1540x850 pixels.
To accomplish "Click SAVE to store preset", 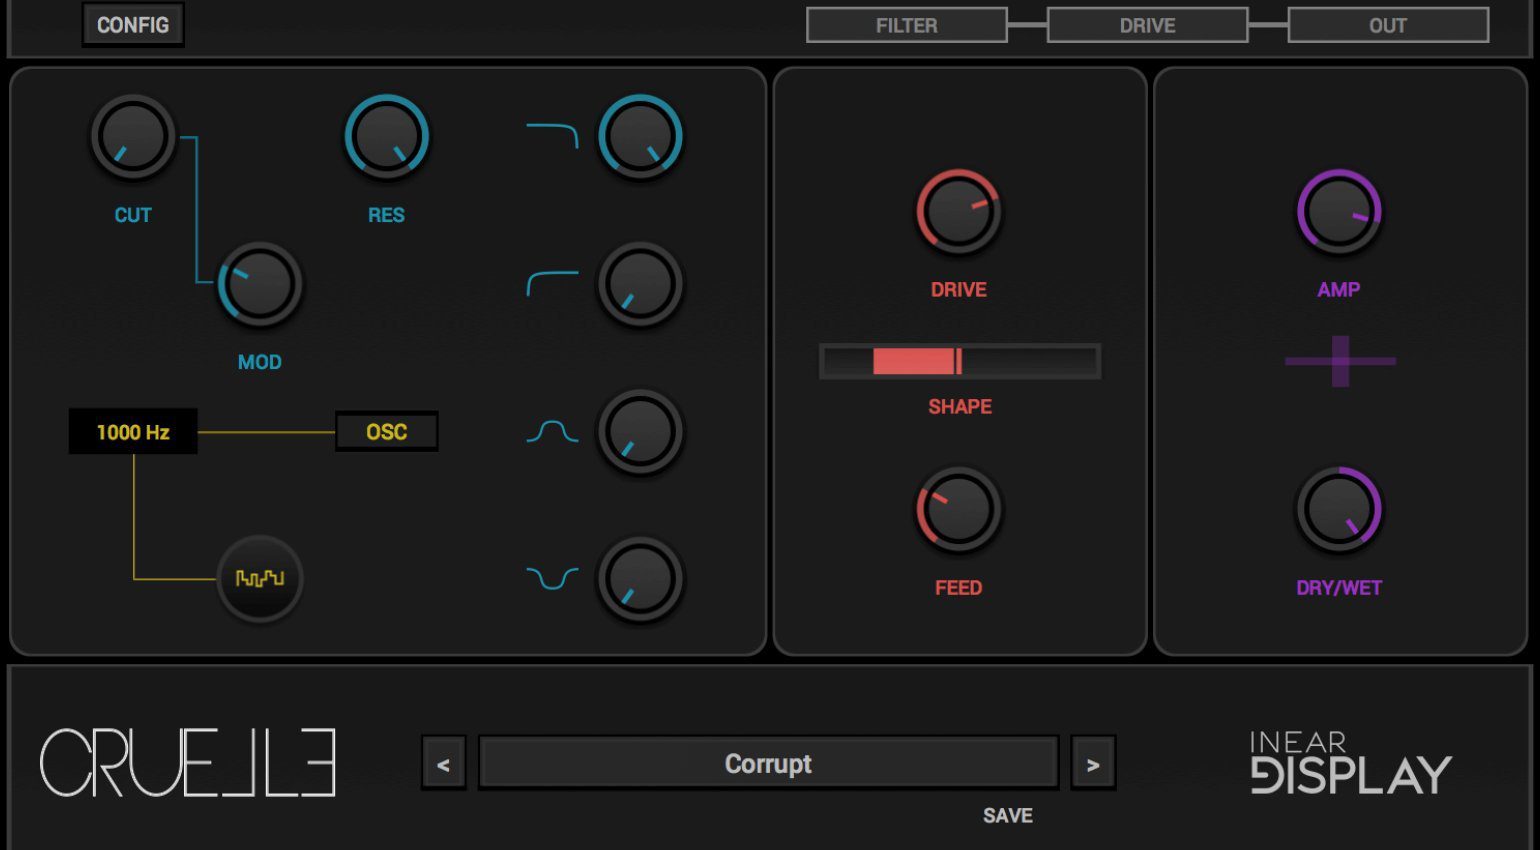I will click(x=1008, y=816).
